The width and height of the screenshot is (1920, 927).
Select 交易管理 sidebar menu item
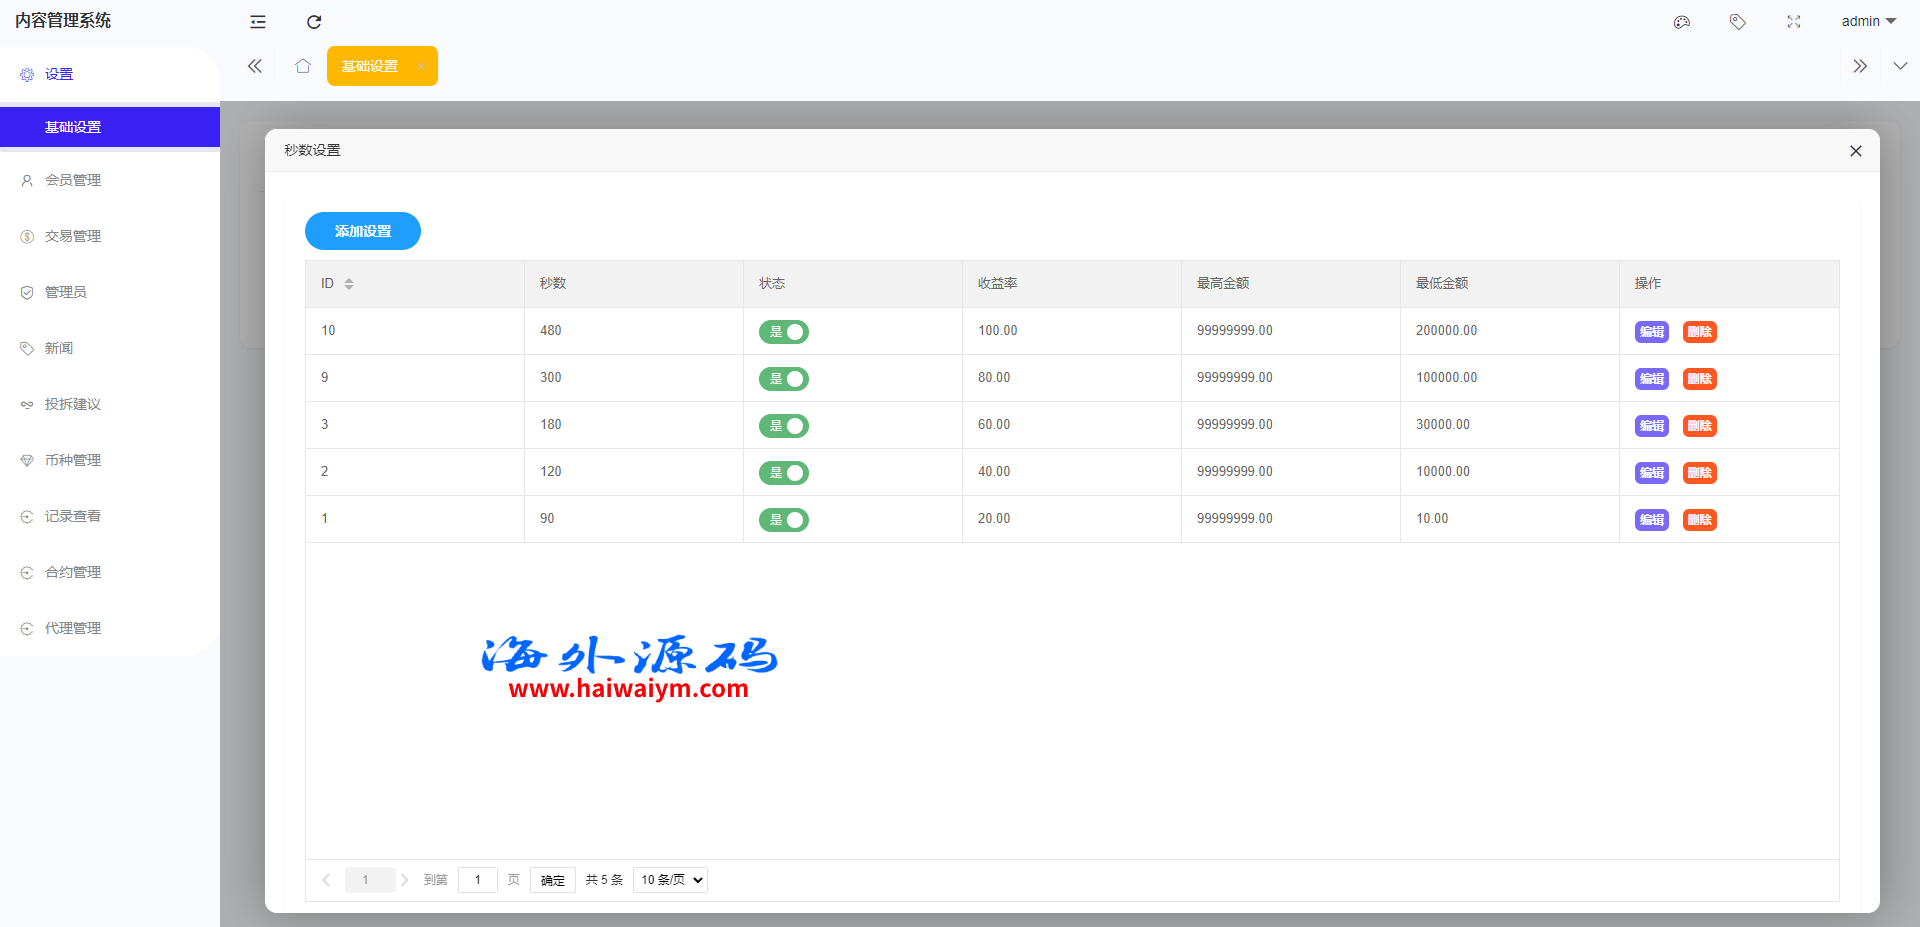pyautogui.click(x=73, y=236)
